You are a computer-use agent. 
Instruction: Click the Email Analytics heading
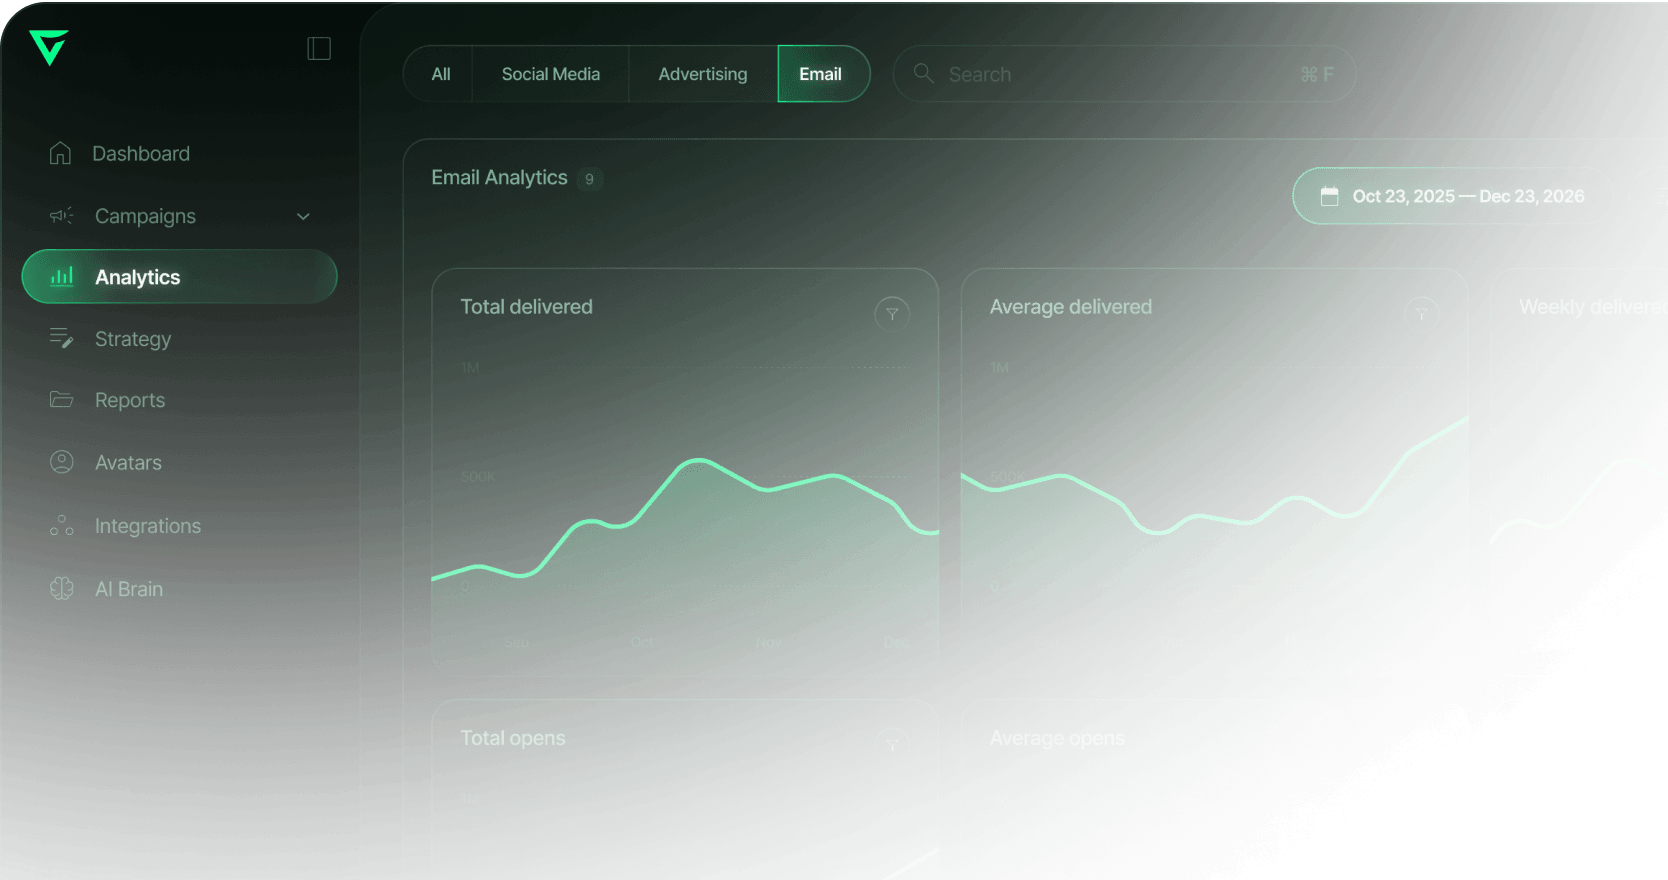point(499,178)
